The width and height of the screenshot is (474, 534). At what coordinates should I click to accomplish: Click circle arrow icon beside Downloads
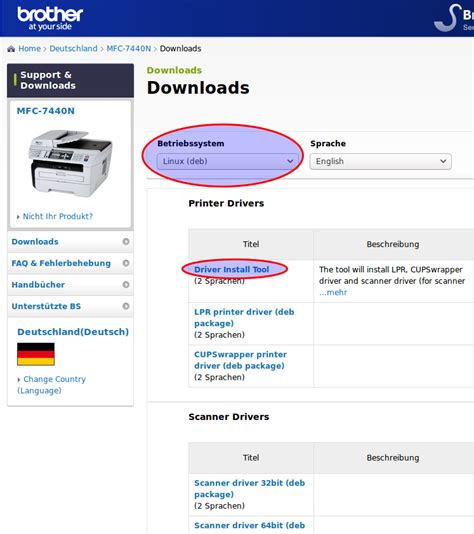(x=126, y=241)
